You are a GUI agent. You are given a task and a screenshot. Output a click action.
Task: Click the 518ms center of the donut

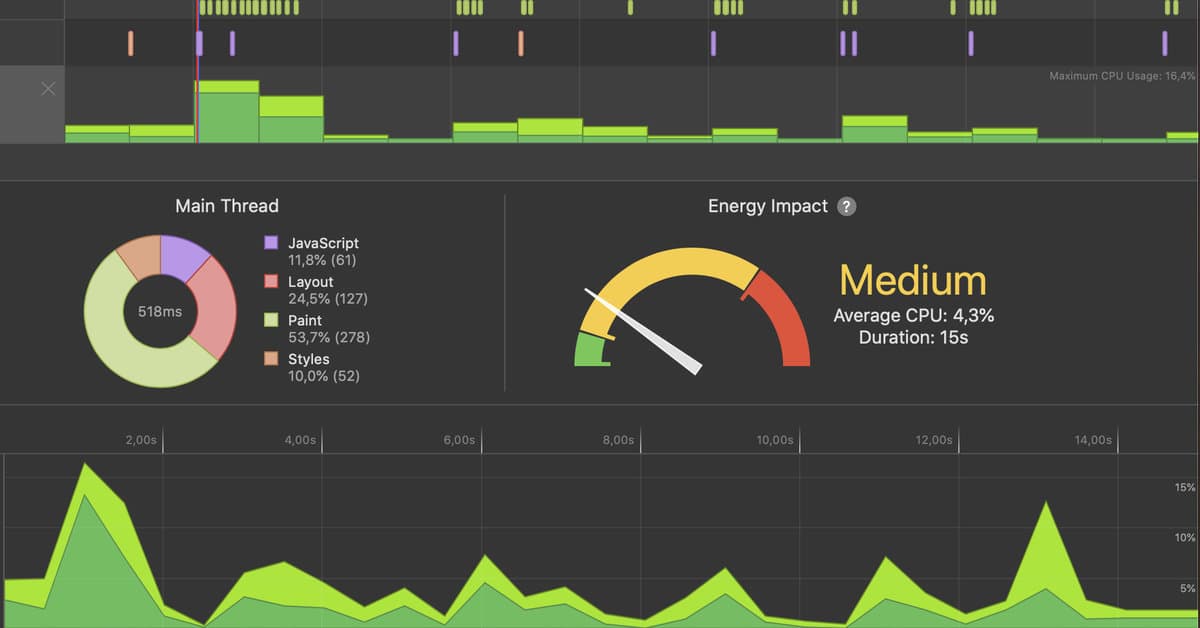[159, 312]
